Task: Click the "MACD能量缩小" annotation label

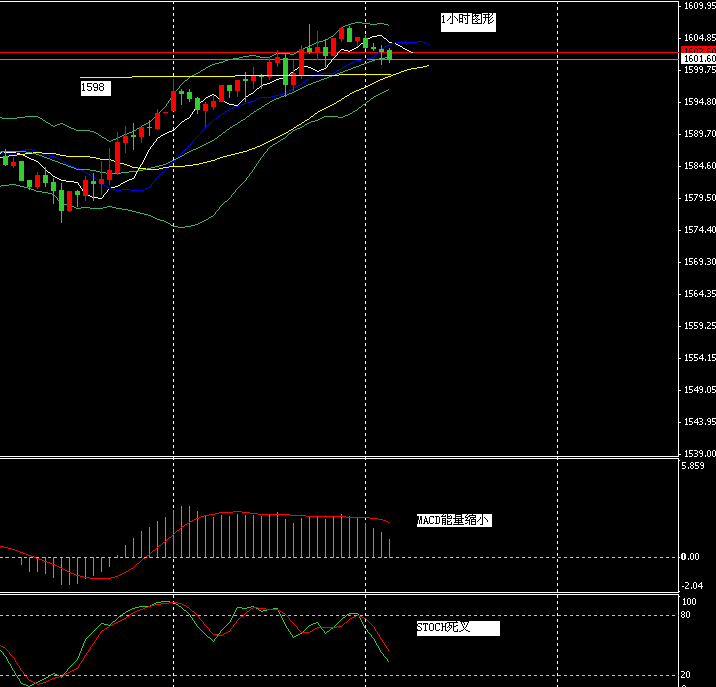Action: pyautogui.click(x=453, y=521)
